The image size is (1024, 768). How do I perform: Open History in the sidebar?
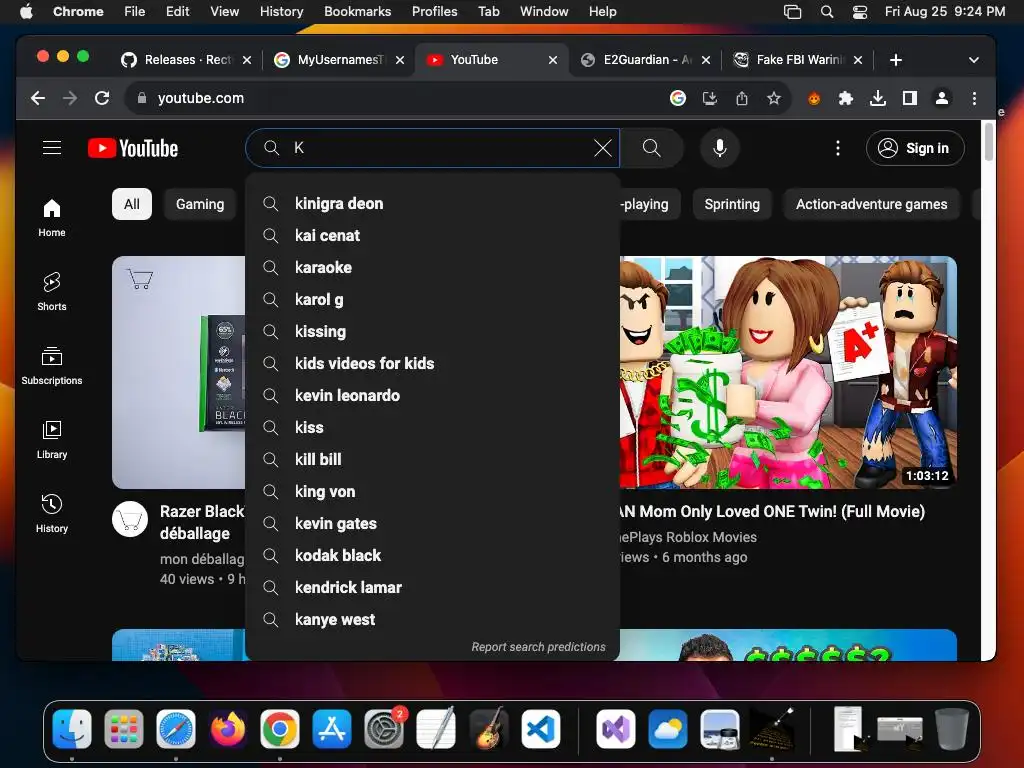click(52, 513)
